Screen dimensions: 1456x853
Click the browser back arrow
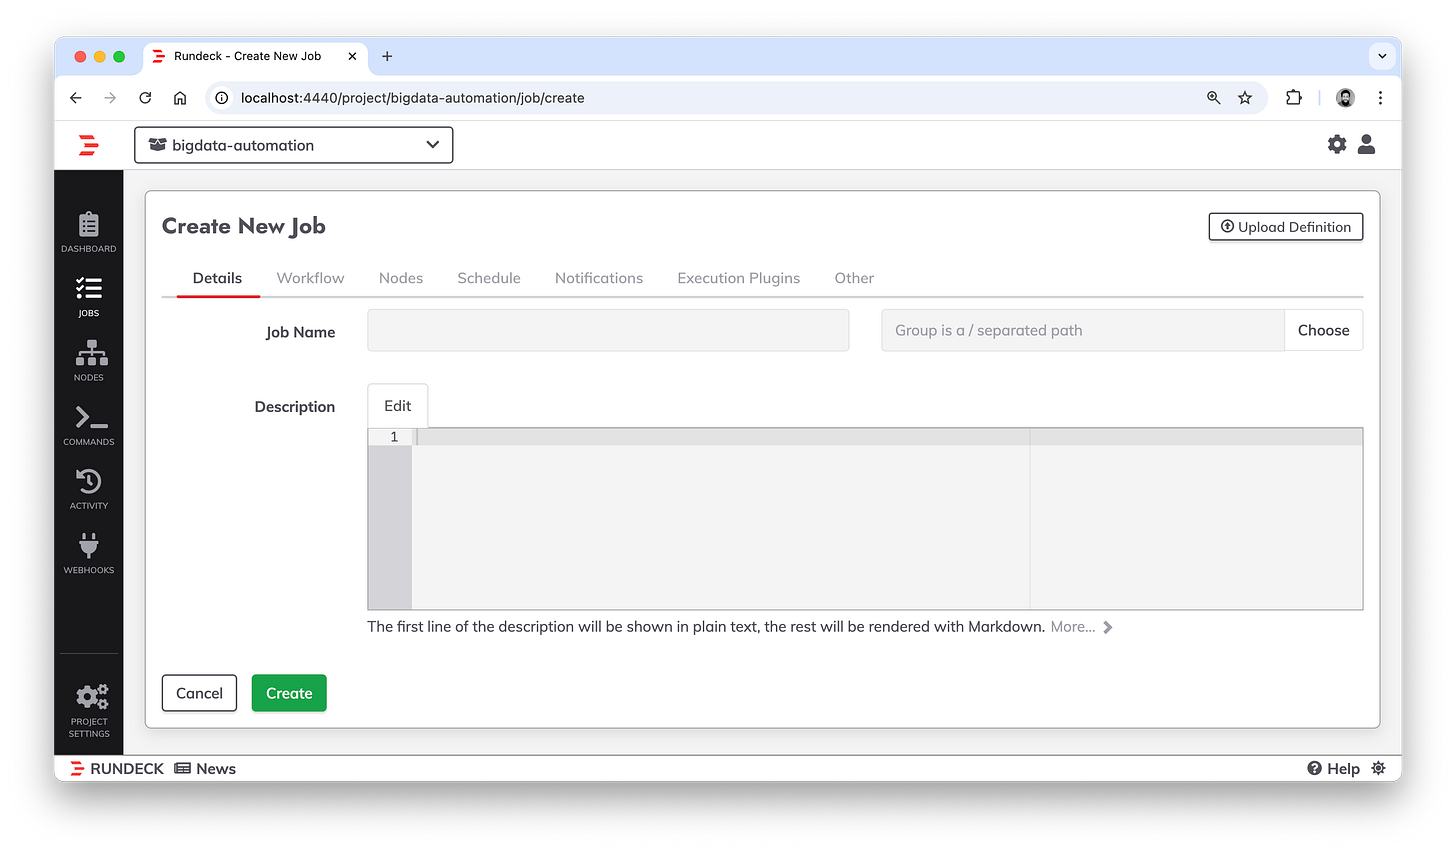tap(76, 98)
